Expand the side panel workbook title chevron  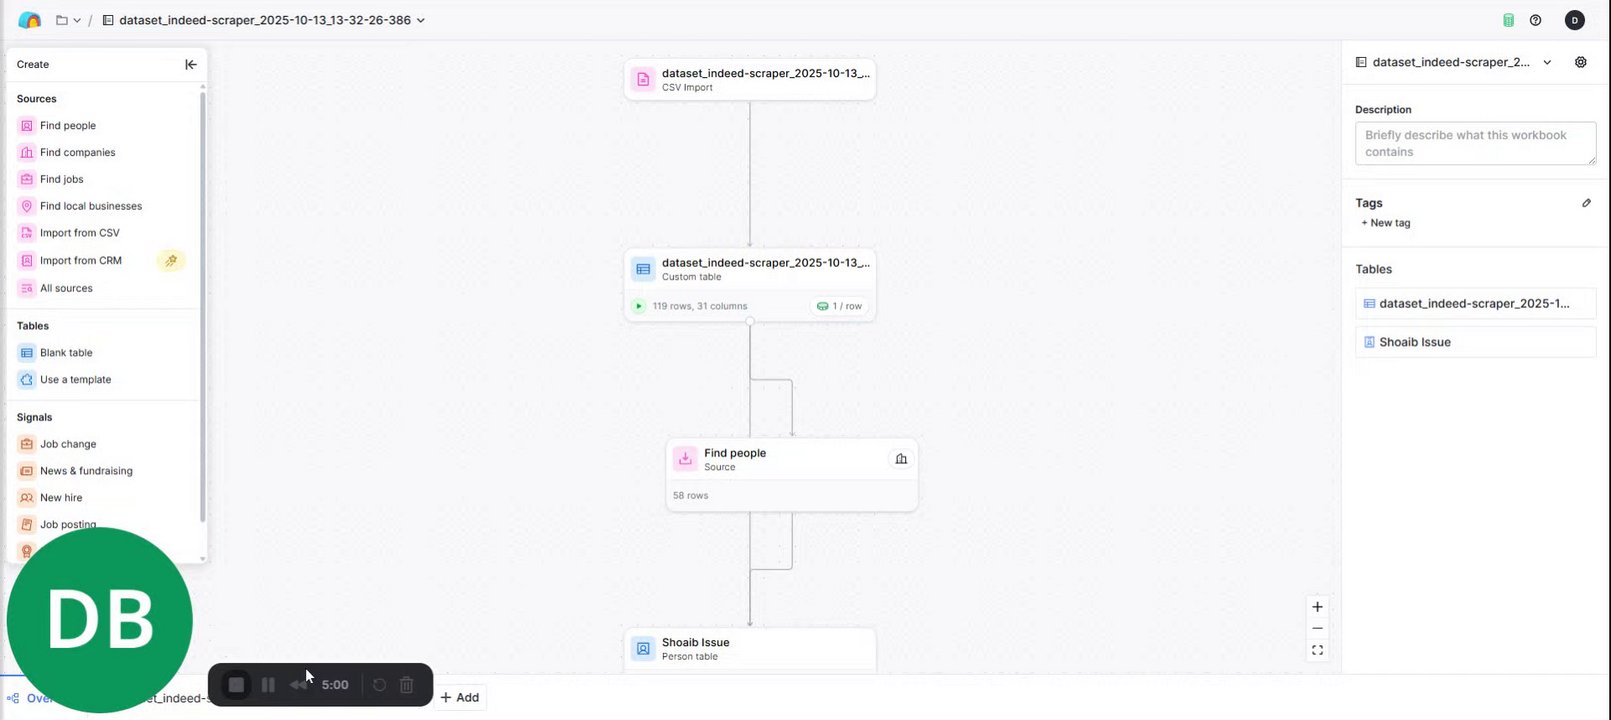(1547, 62)
